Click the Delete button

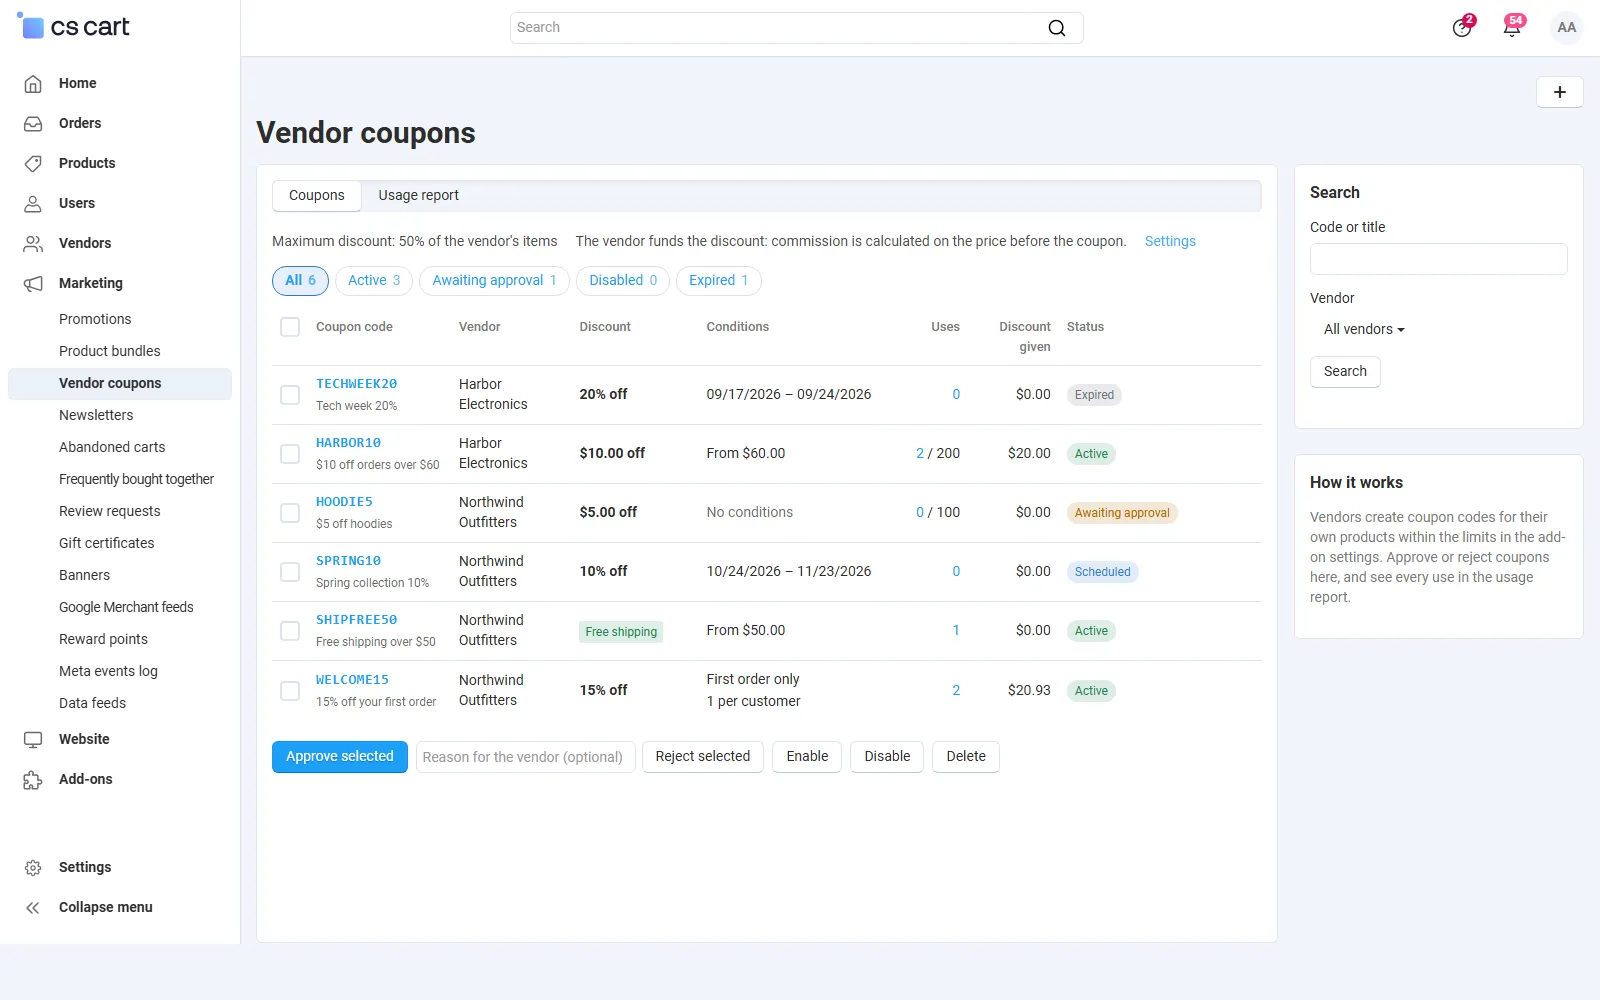click(x=966, y=756)
